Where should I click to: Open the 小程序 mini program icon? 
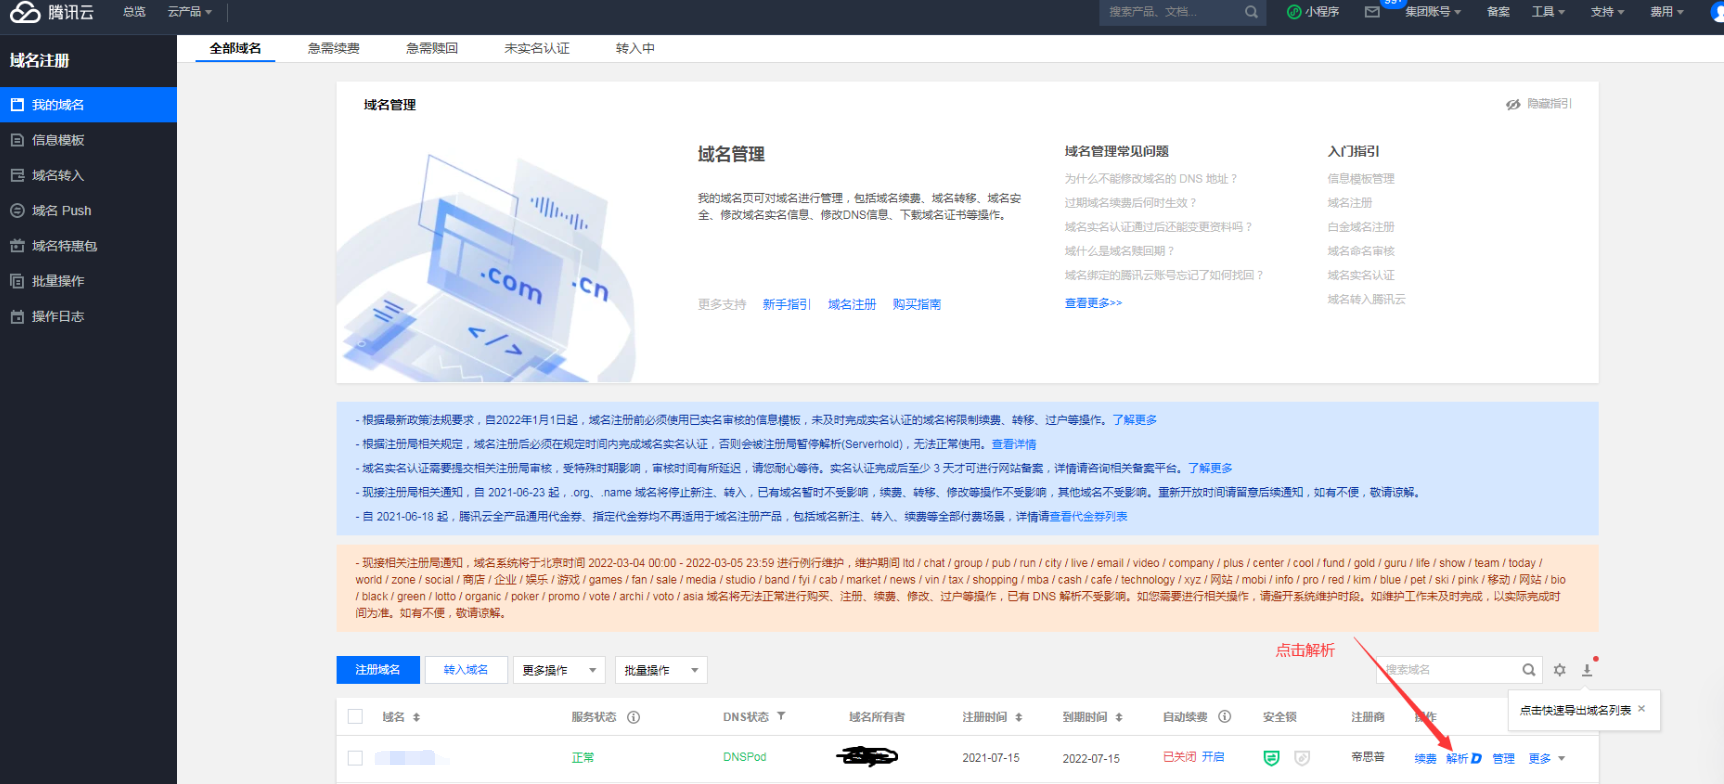(1294, 12)
